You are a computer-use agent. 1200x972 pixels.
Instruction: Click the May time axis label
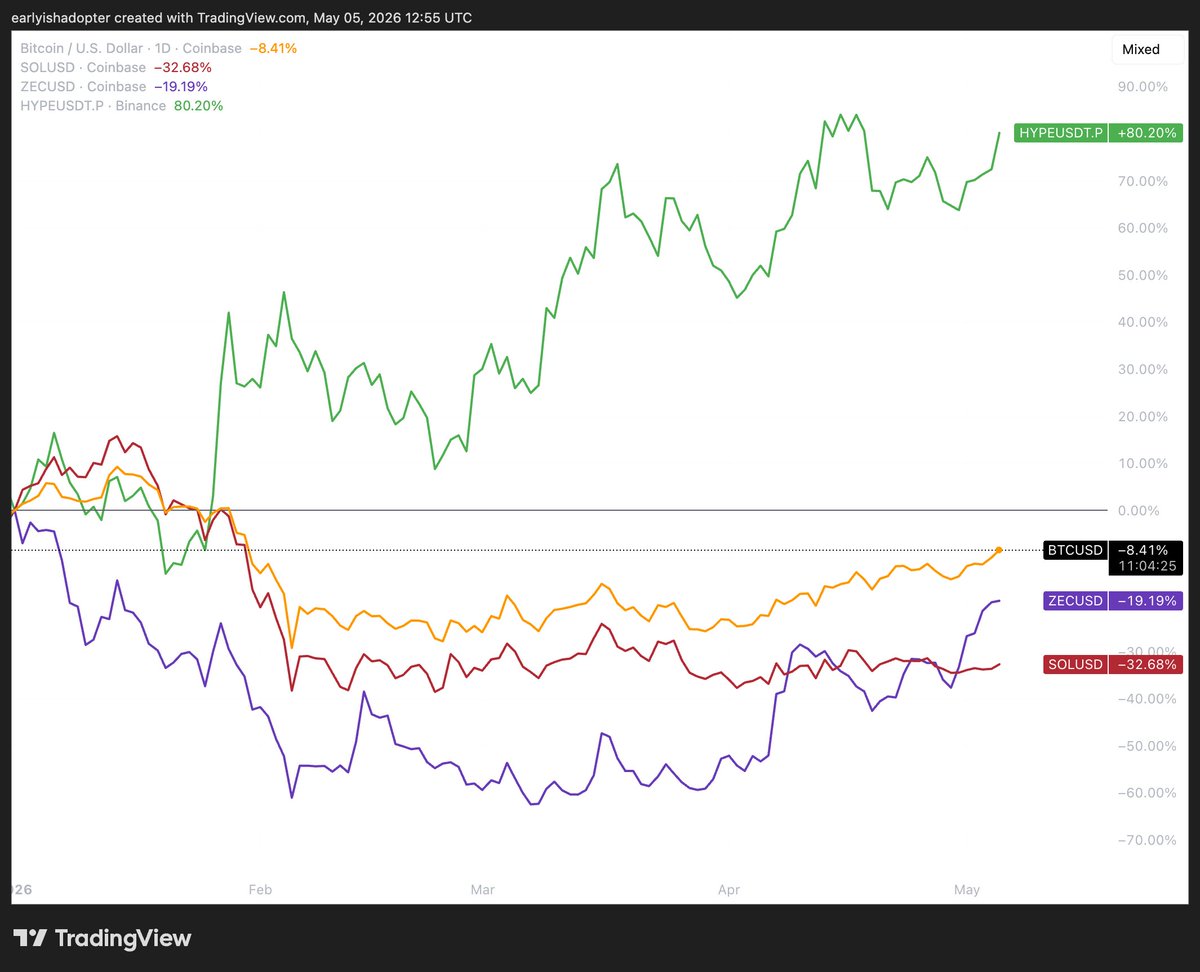tap(967, 889)
